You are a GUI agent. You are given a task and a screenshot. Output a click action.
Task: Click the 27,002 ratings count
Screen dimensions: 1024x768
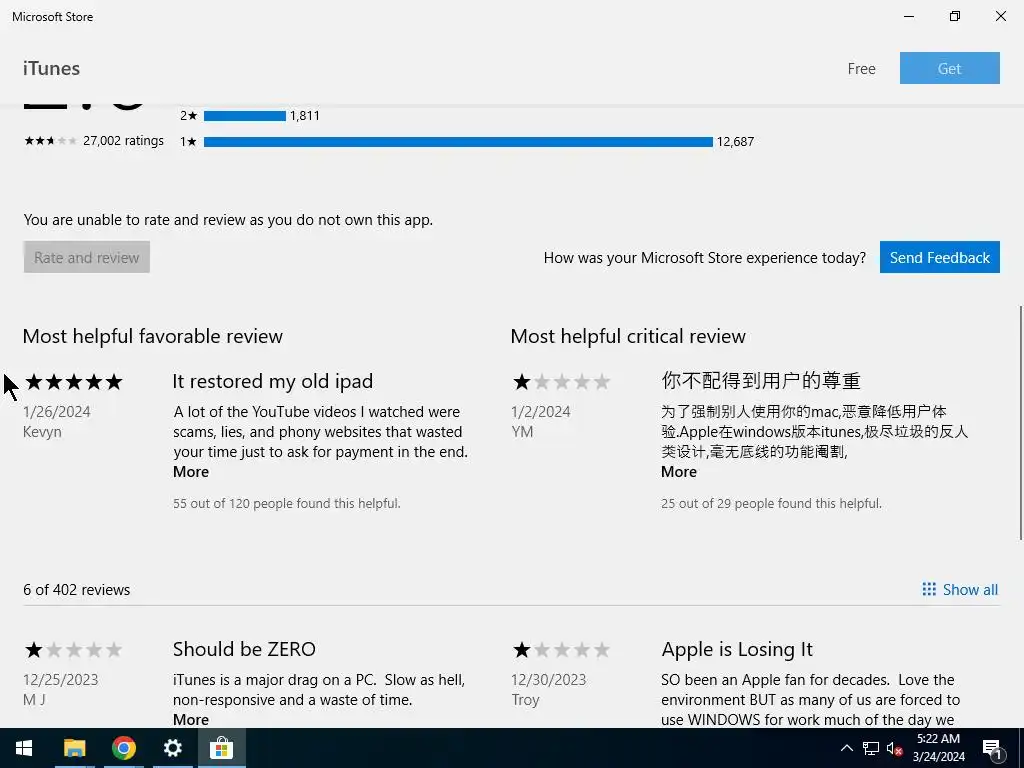123,140
